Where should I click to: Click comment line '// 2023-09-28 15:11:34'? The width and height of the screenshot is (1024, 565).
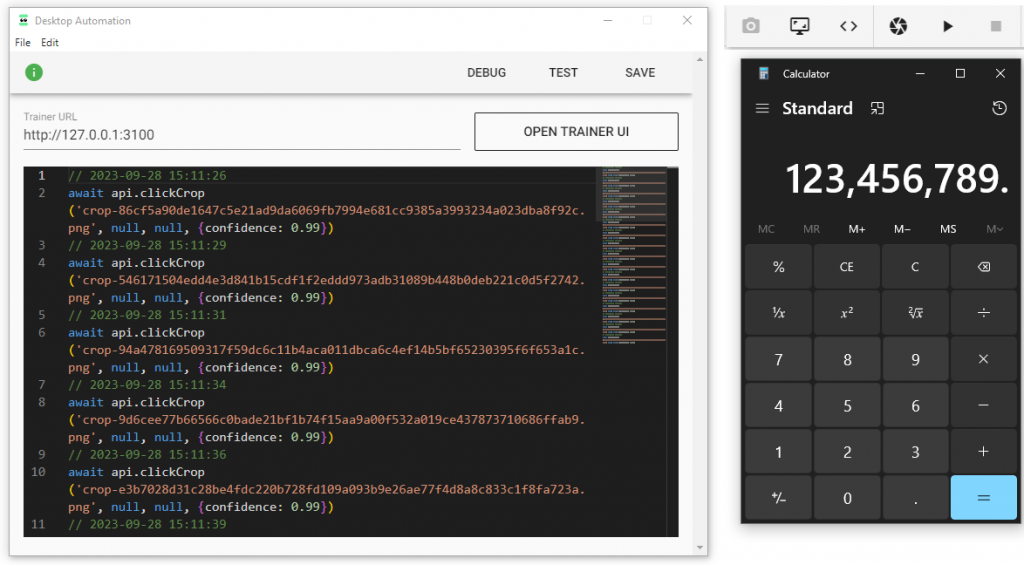[147, 385]
